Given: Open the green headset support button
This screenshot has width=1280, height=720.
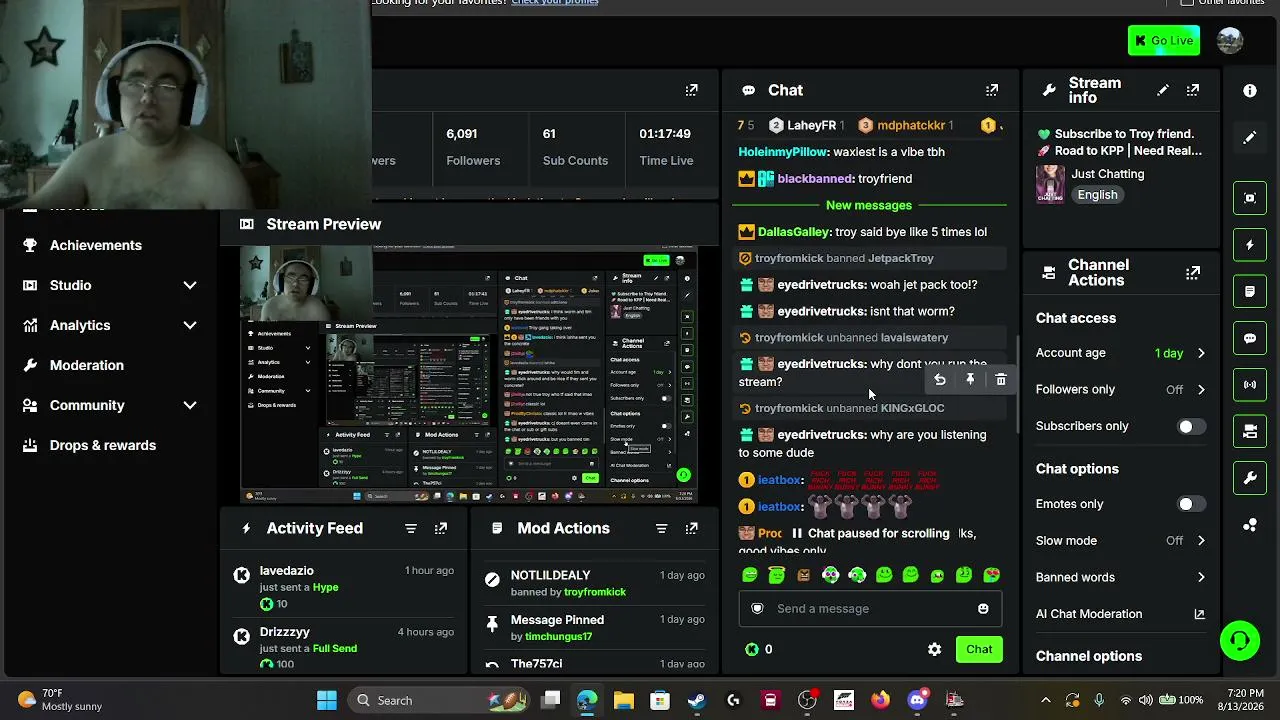Looking at the screenshot, I should [x=1240, y=641].
